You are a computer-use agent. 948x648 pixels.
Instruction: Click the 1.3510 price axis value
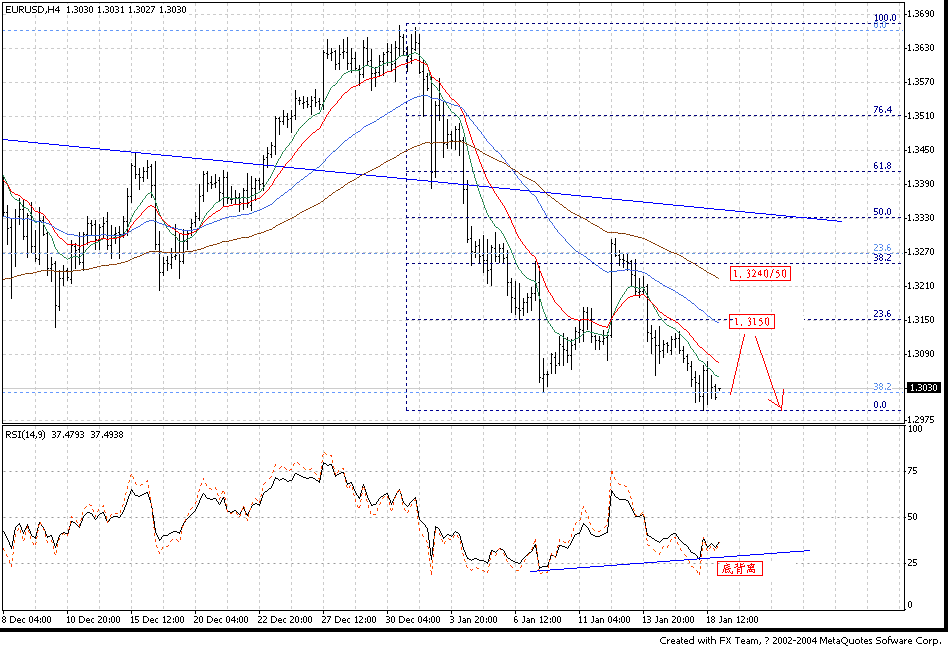coord(921,115)
